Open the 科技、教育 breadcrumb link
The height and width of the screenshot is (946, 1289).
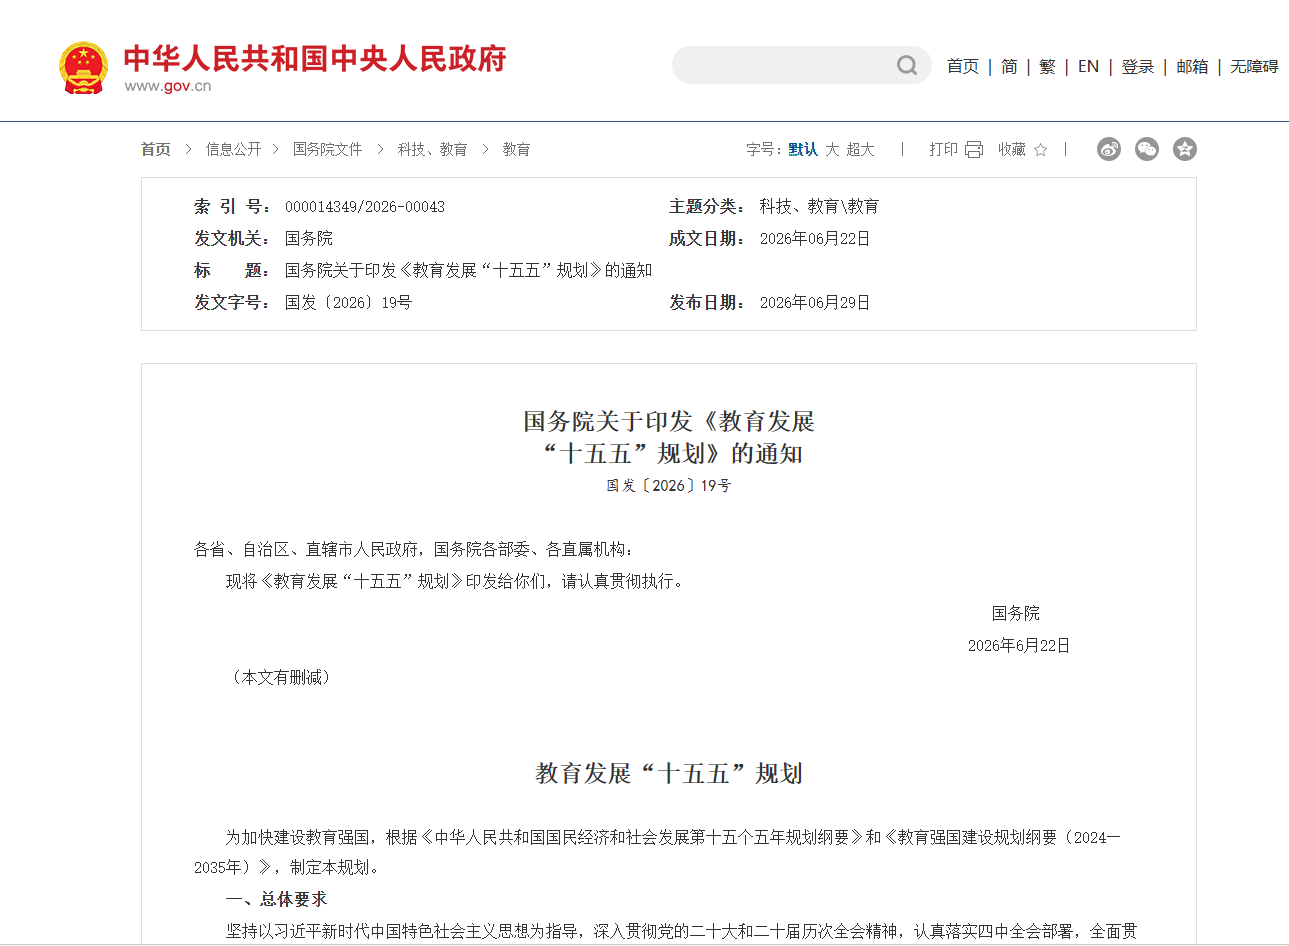(x=432, y=149)
